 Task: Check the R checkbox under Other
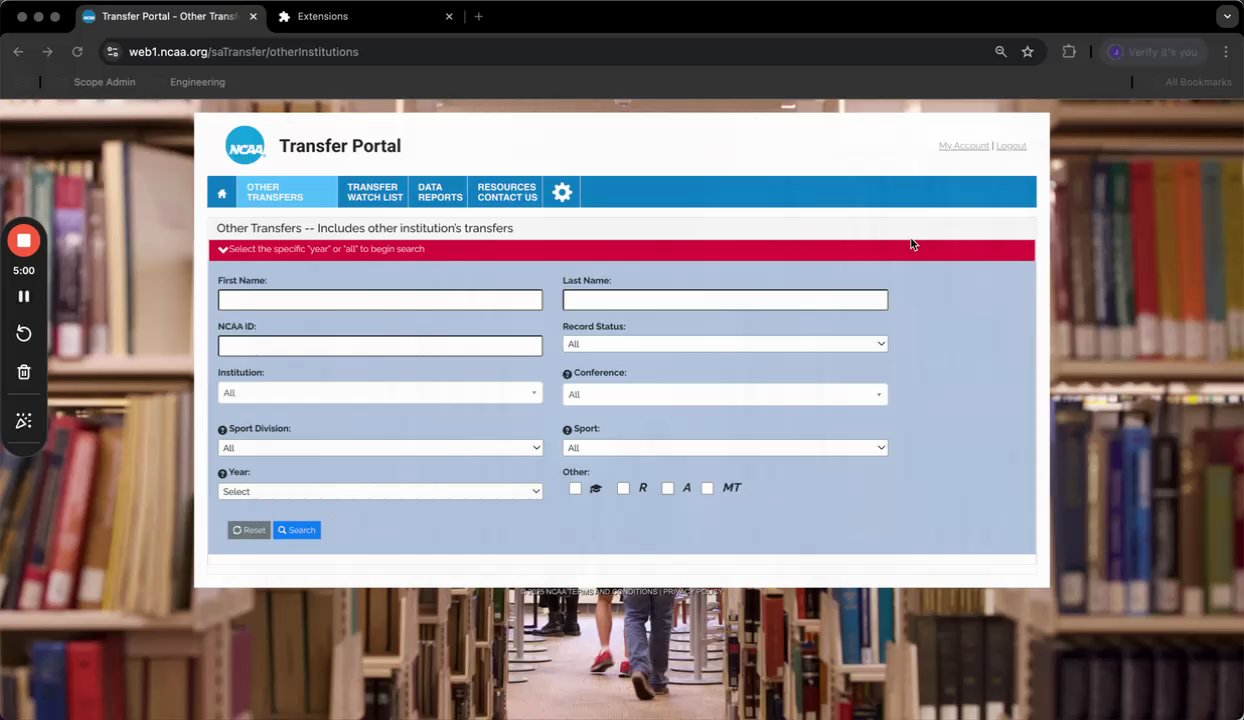pyautogui.click(x=623, y=488)
